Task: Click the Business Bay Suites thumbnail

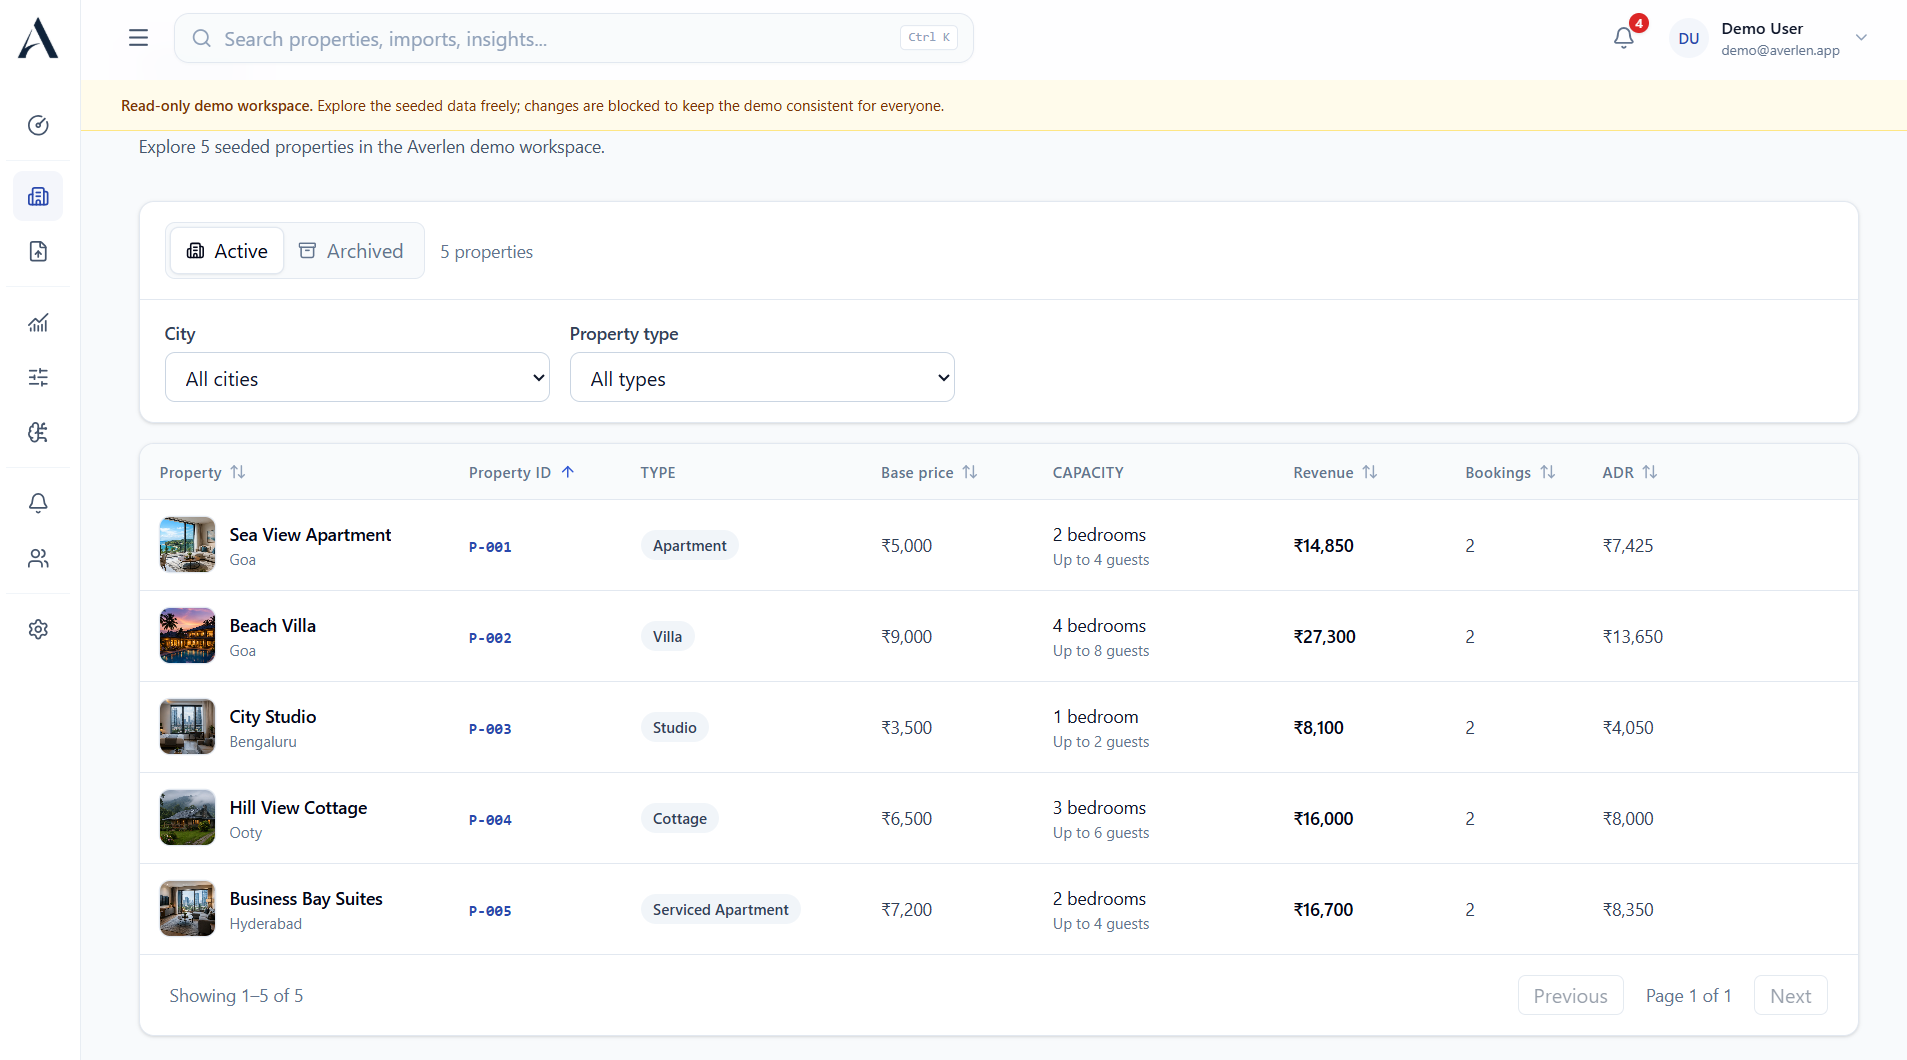Action: coord(187,908)
